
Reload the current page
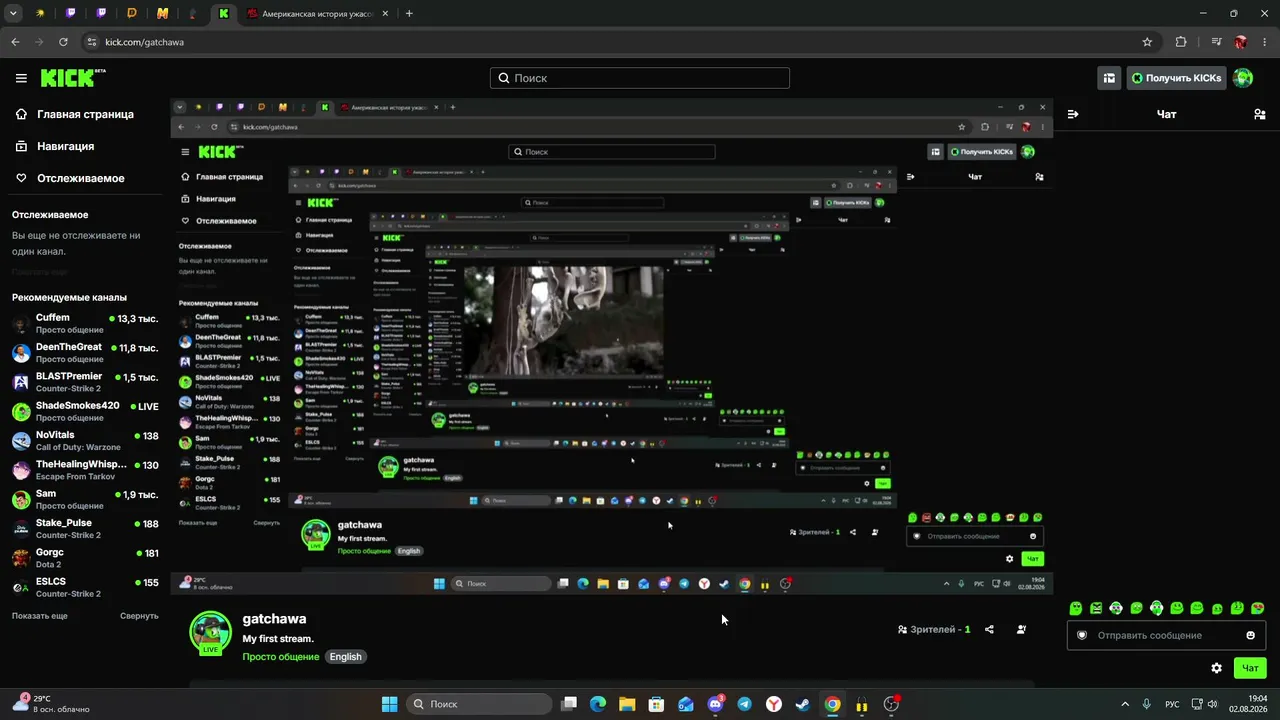pyautogui.click(x=63, y=42)
